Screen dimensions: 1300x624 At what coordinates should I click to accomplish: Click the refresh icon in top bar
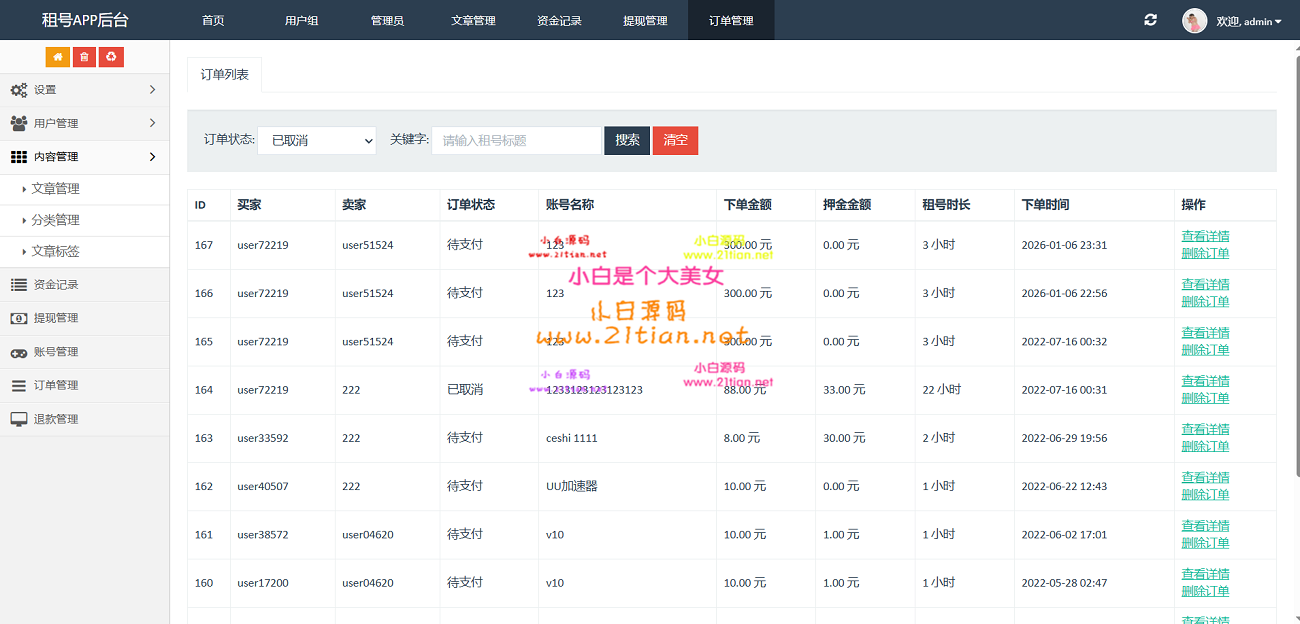coord(1150,20)
